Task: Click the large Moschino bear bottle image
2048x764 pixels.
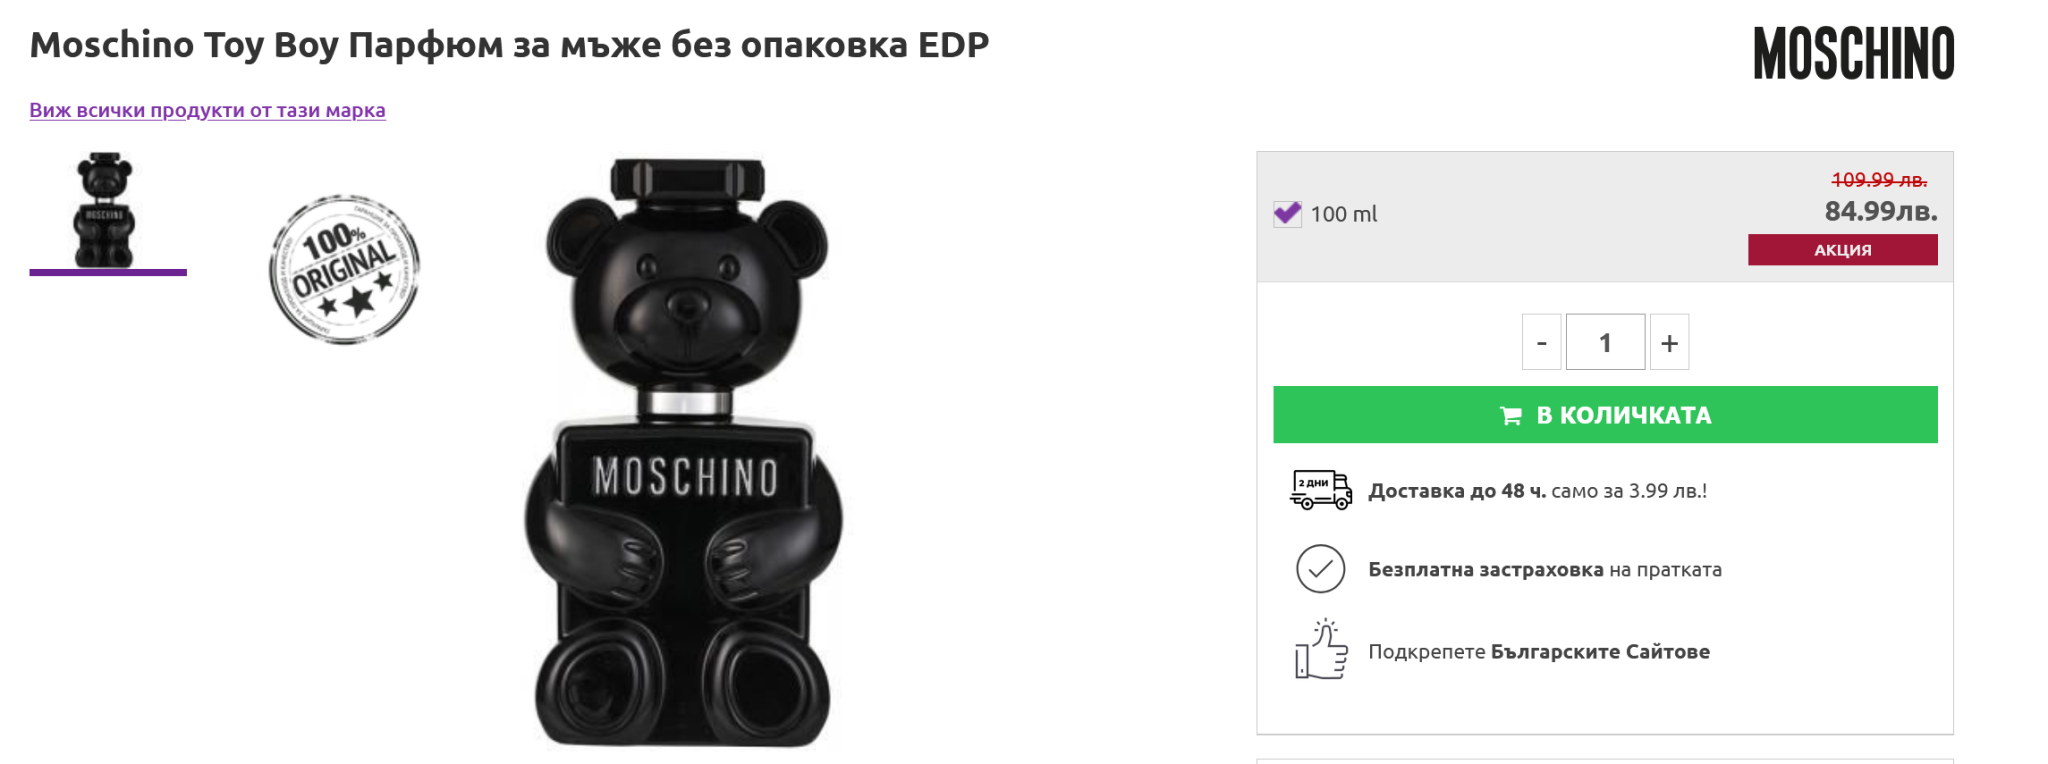Action: click(x=685, y=450)
